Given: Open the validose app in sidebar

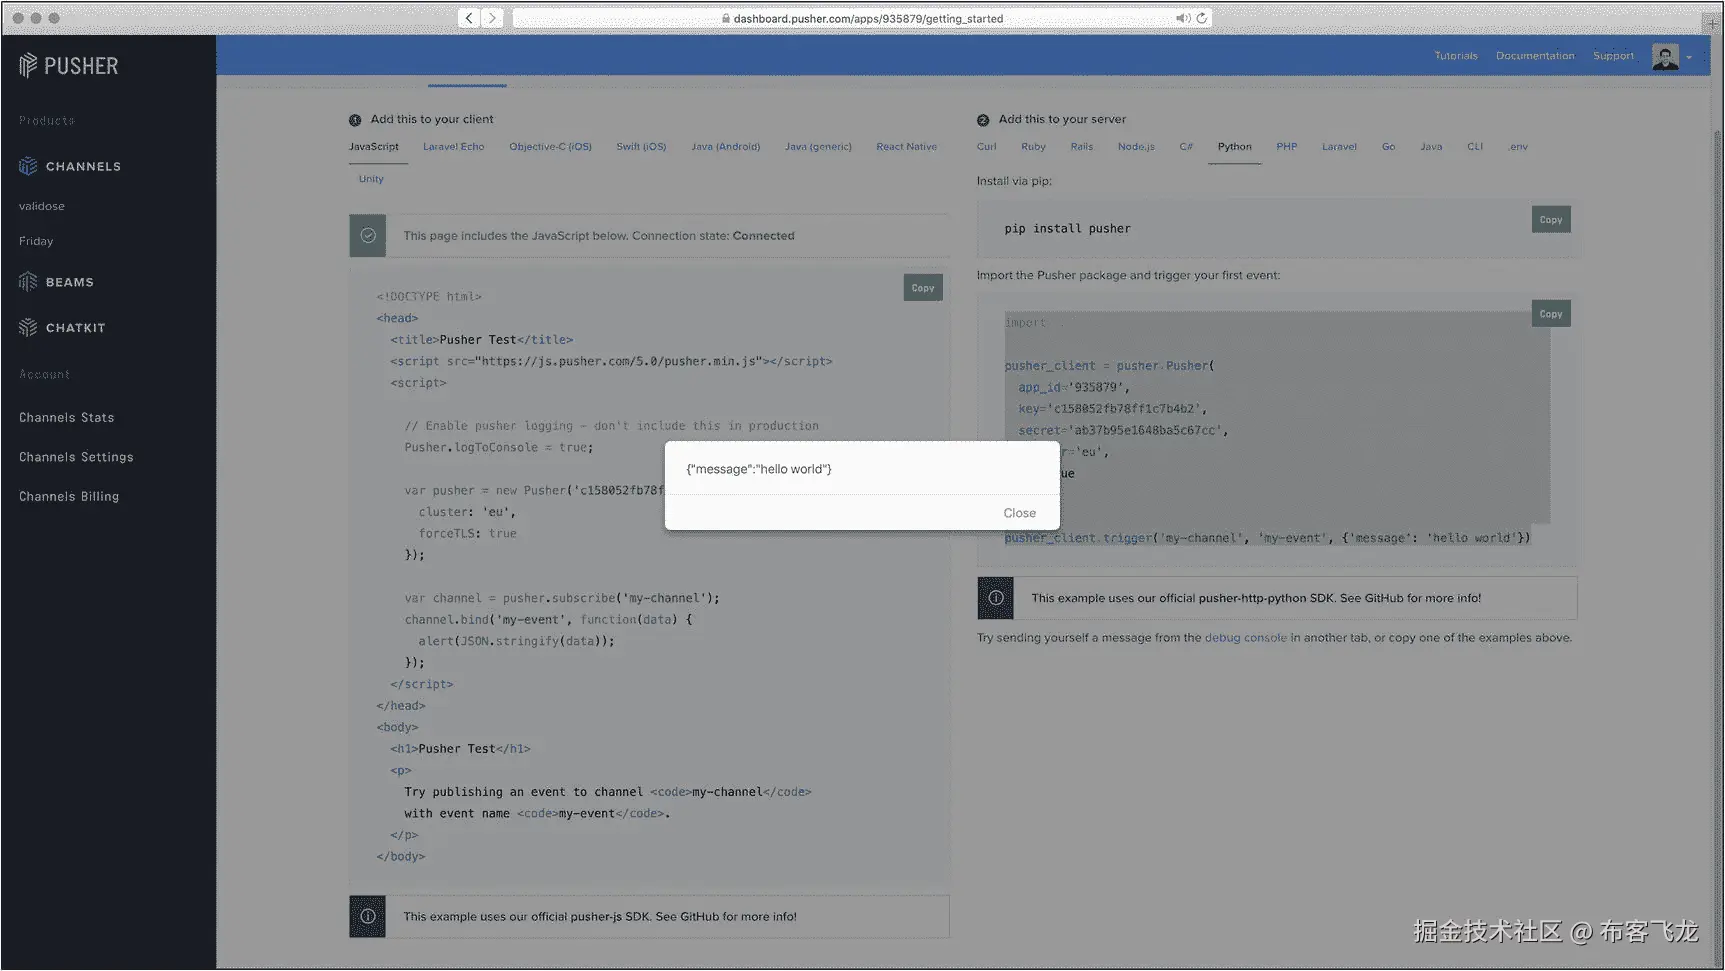Looking at the screenshot, I should pyautogui.click(x=42, y=206).
